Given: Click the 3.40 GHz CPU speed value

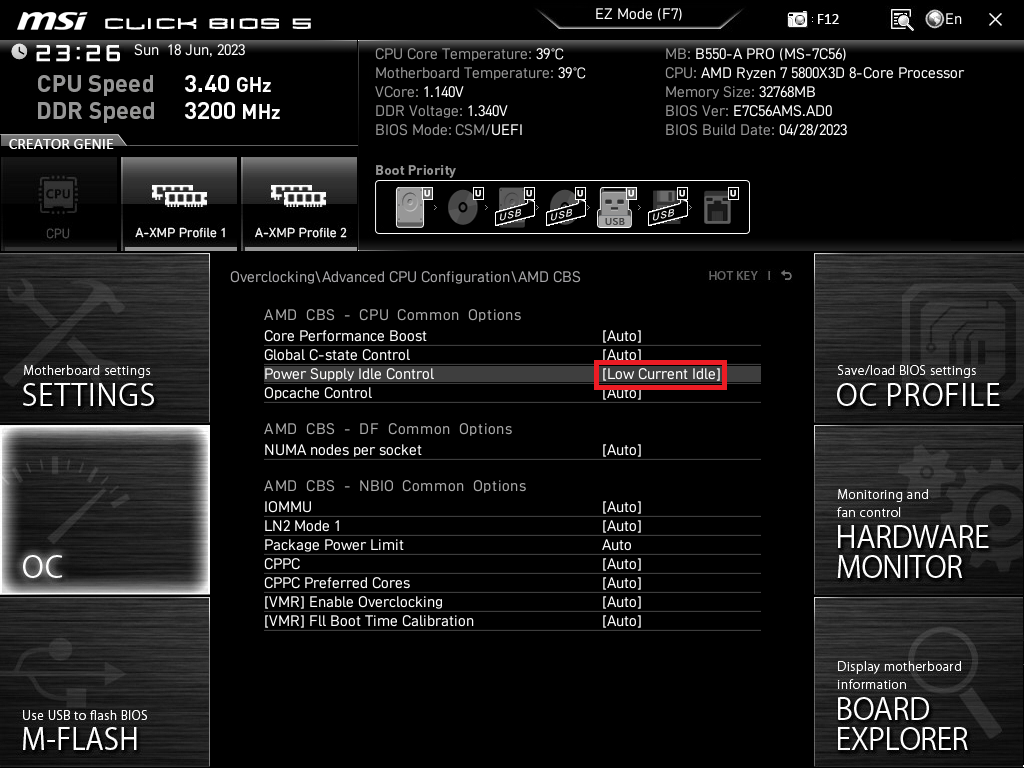Looking at the screenshot, I should click(x=227, y=84).
